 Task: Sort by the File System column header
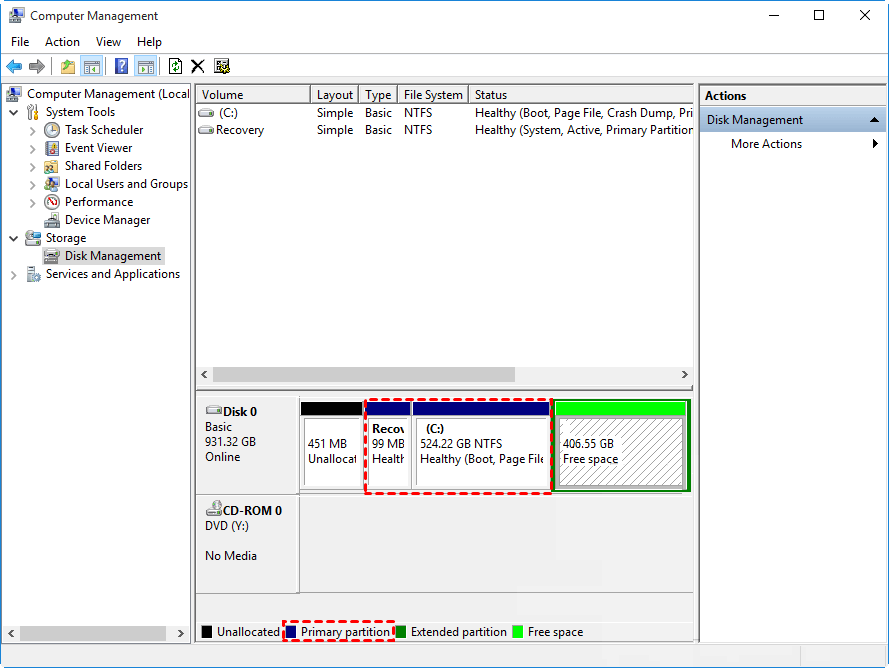pyautogui.click(x=433, y=95)
